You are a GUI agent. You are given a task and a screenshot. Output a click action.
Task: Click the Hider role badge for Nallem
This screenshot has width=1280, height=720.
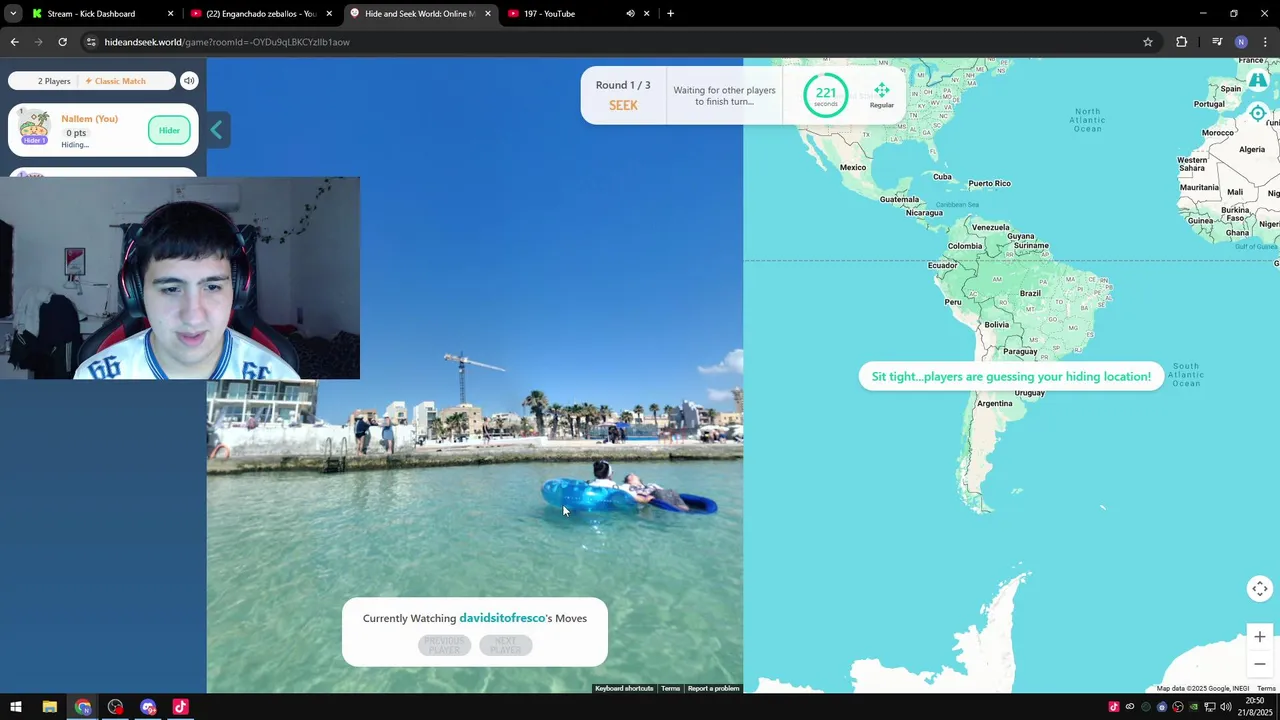tap(169, 130)
